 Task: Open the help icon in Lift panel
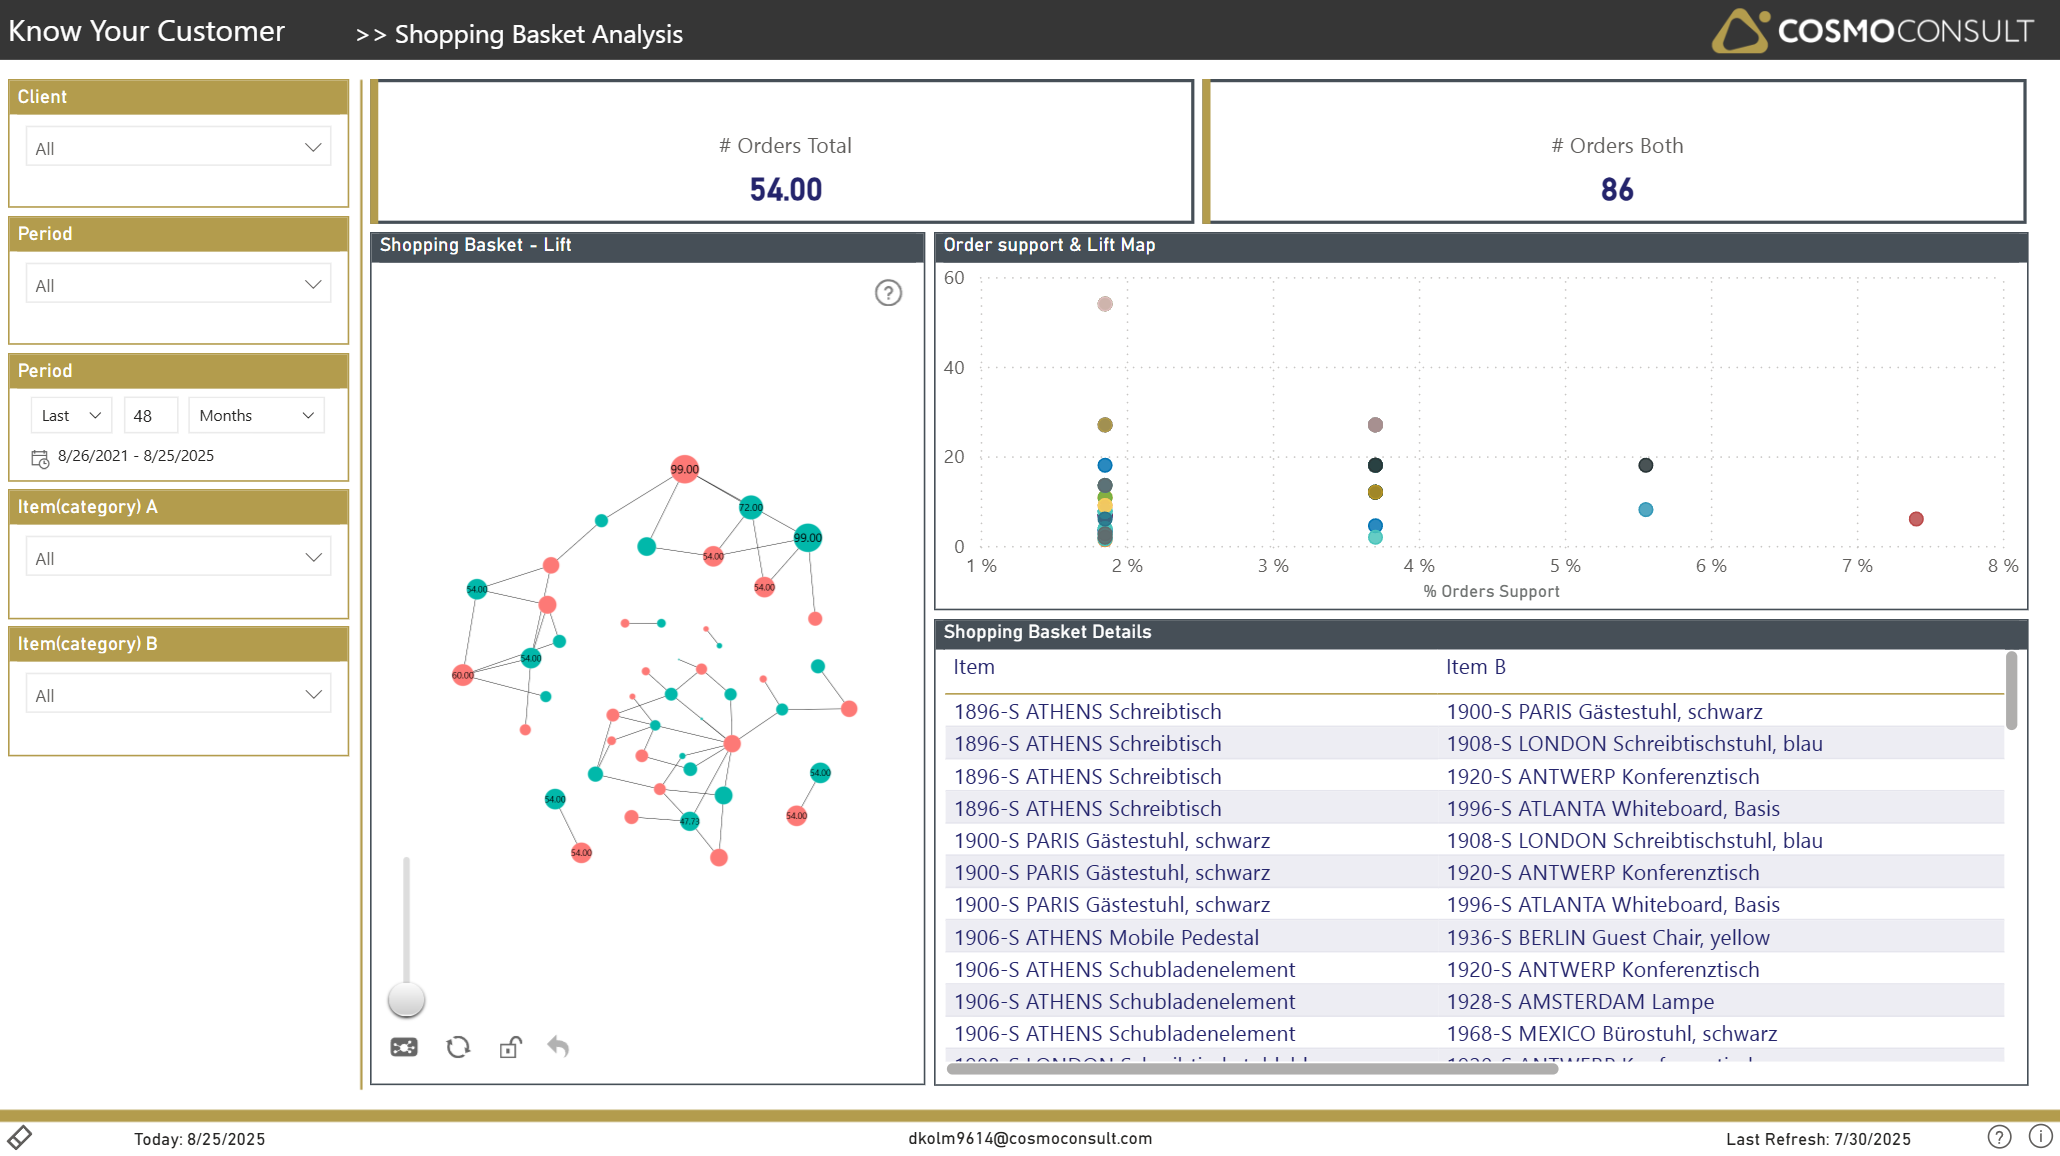click(x=888, y=293)
